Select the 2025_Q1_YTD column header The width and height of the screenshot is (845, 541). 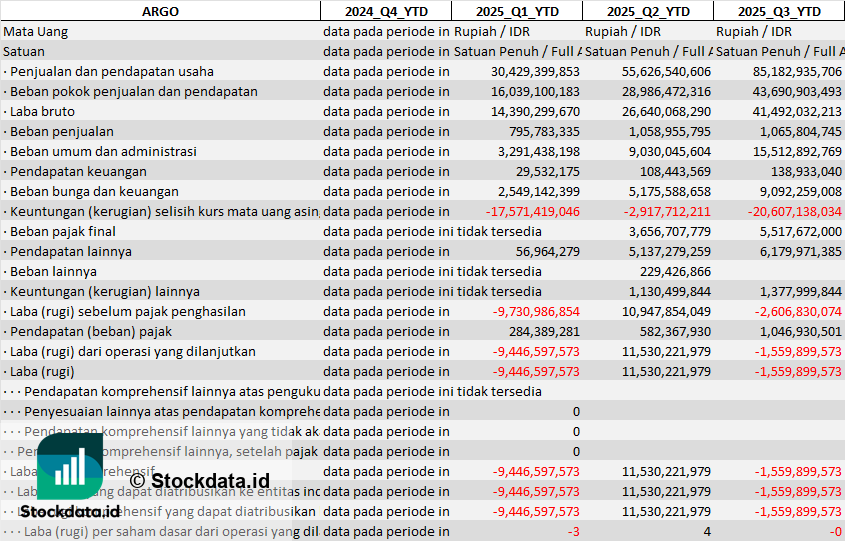coord(516,11)
